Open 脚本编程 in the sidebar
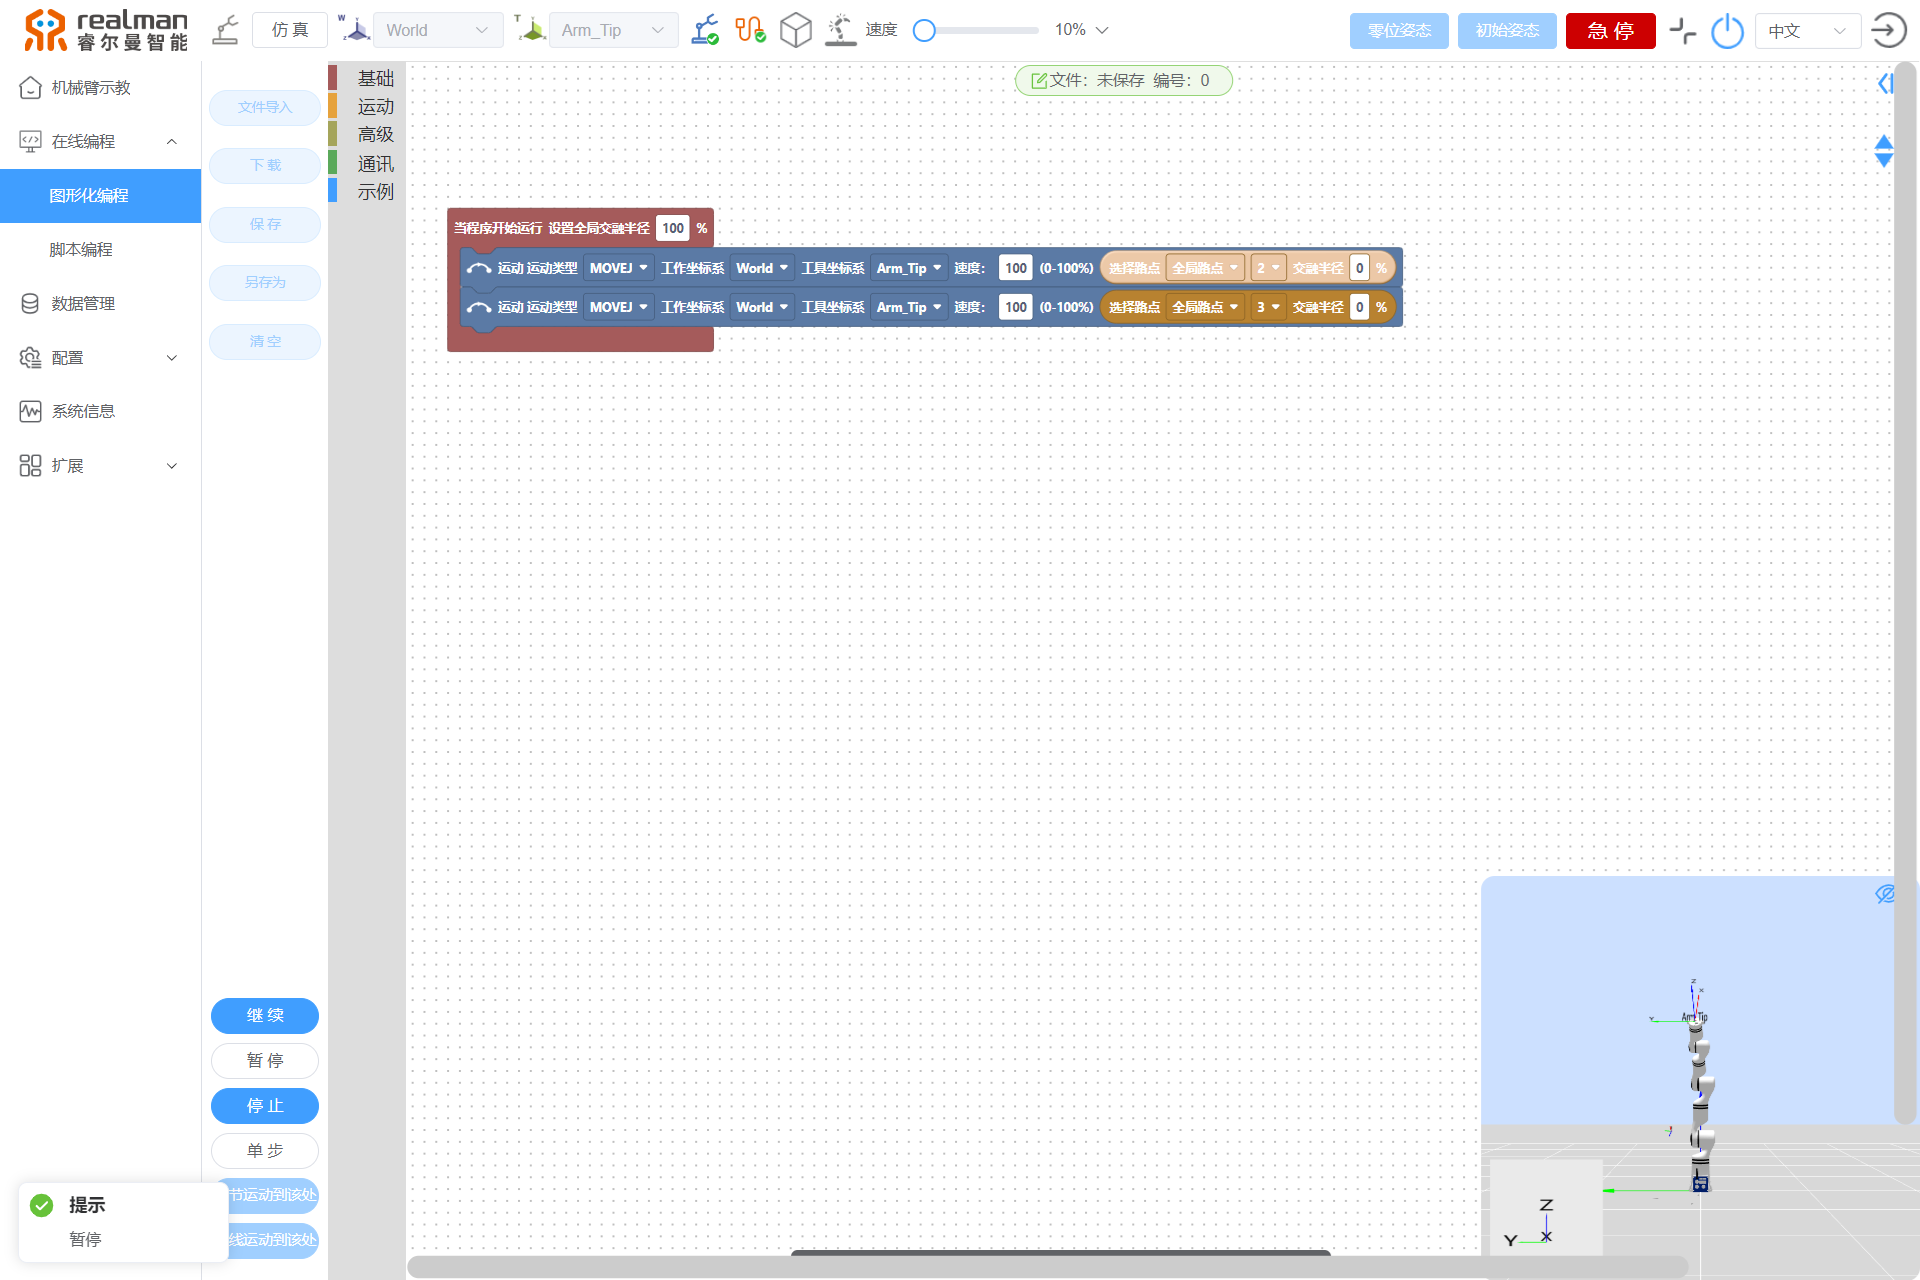1920x1280 pixels. 81,250
